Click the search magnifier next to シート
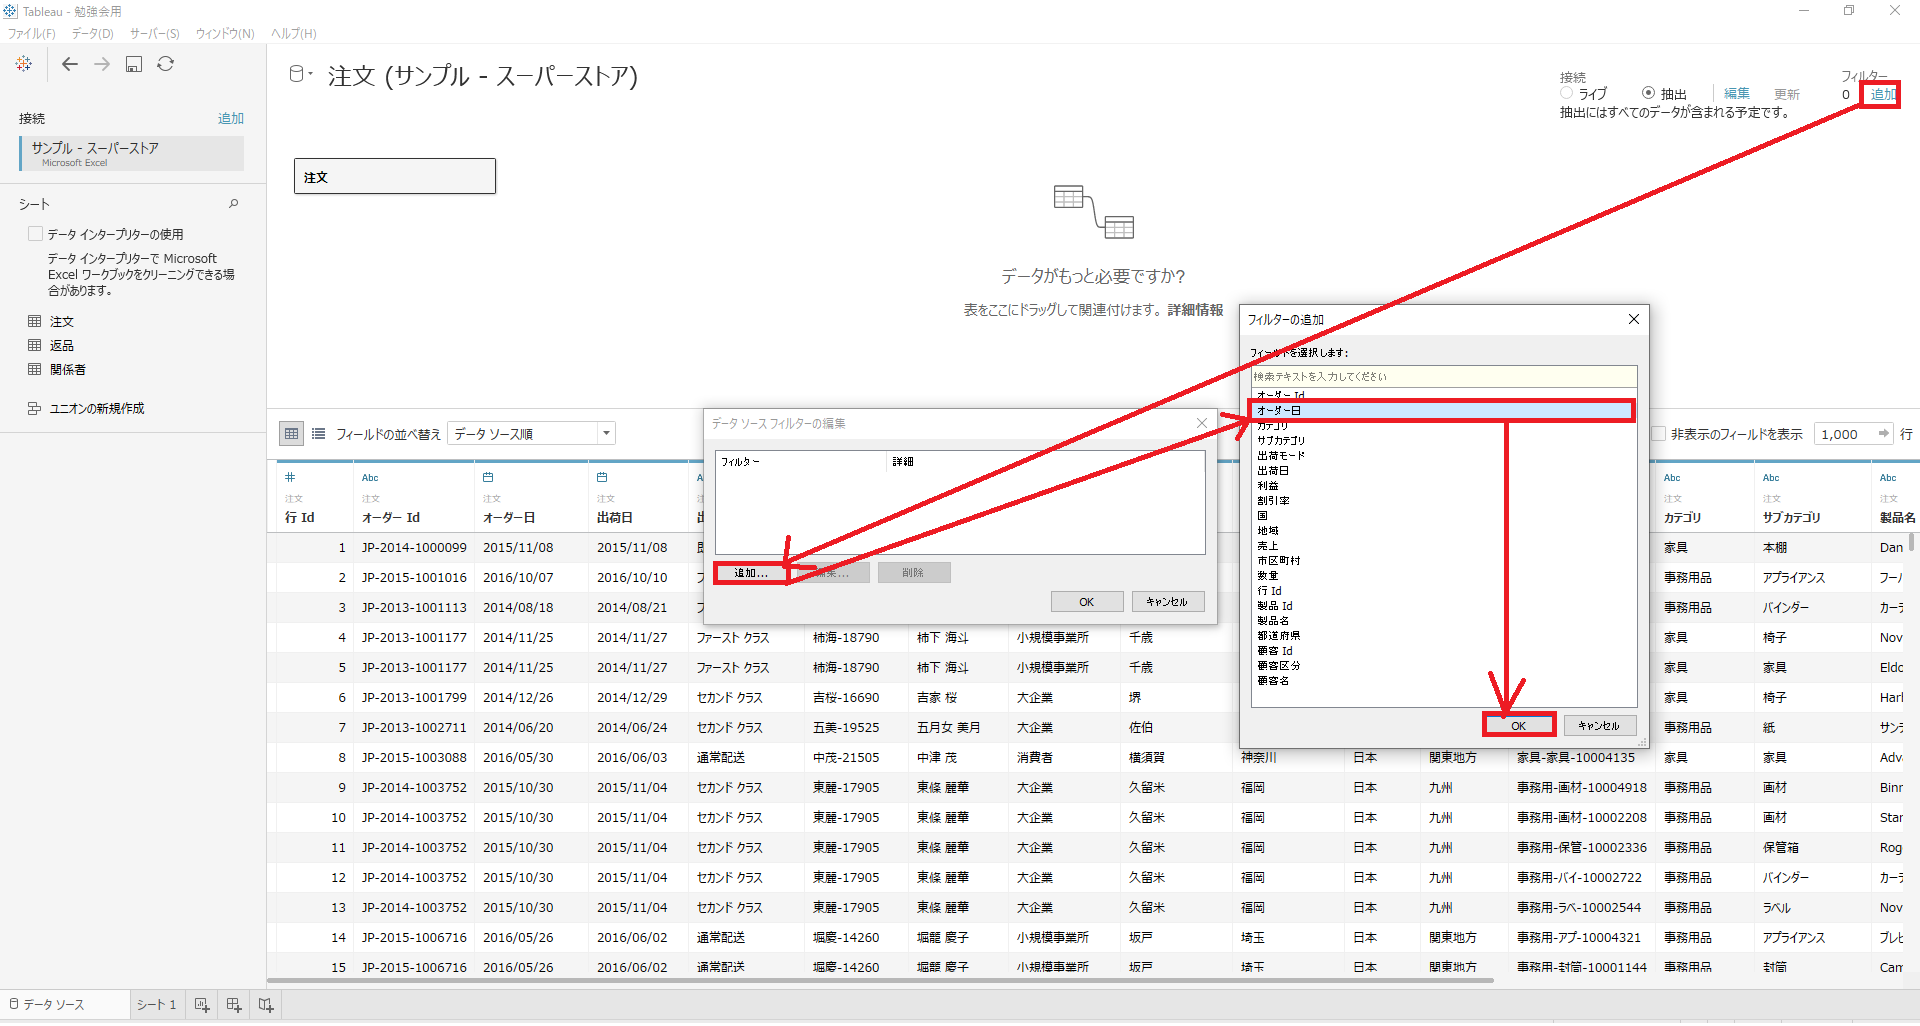 point(234,204)
